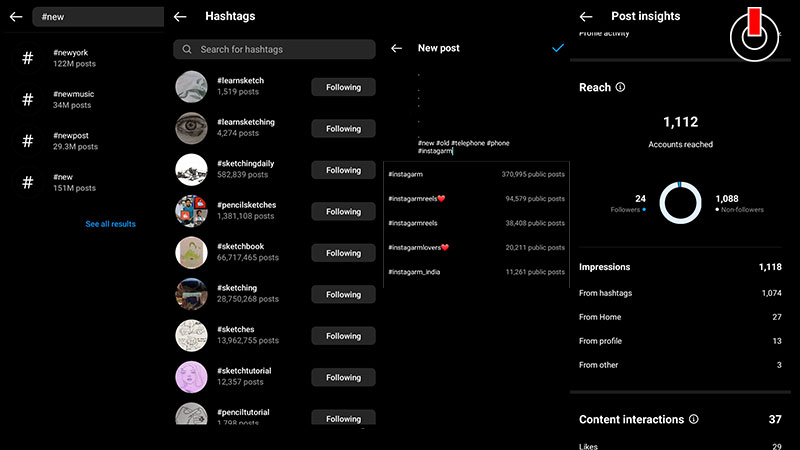Image resolution: width=800 pixels, height=450 pixels.
Task: Click the #sketchtutorial hashtag name
Action: [244, 370]
